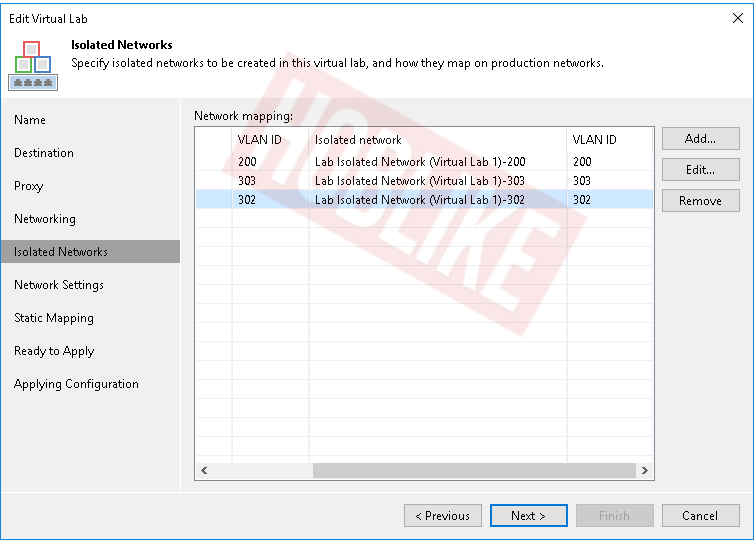Proceed with the Next button
This screenshot has width=756, height=541.
point(528,516)
